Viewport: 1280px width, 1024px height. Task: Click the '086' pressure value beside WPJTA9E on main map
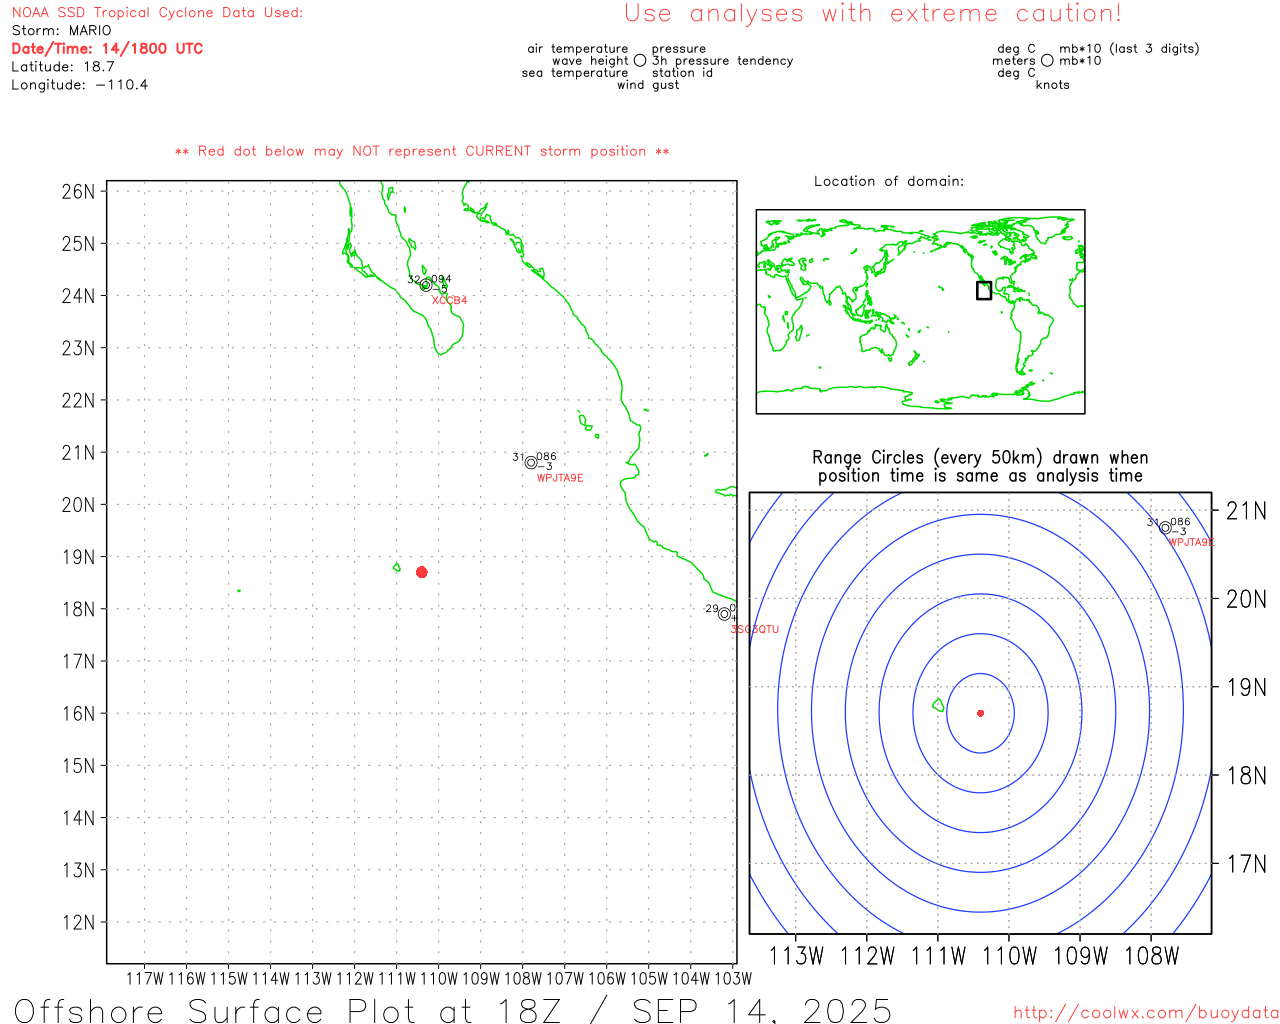point(547,457)
